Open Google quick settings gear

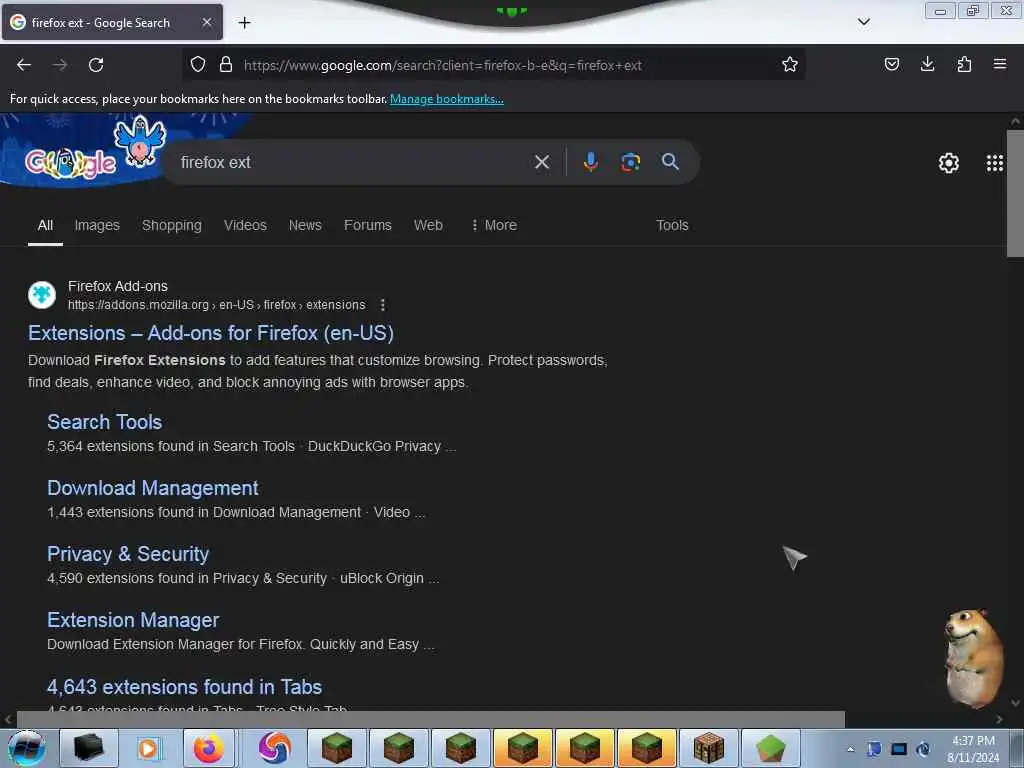tap(948, 163)
